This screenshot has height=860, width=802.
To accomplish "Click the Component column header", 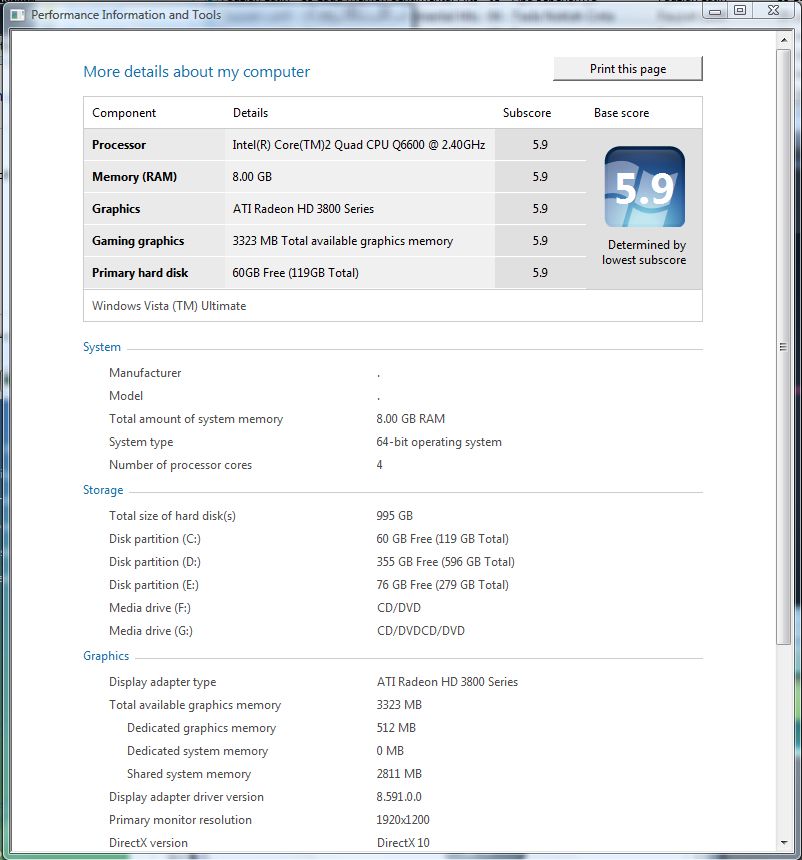I will [124, 113].
